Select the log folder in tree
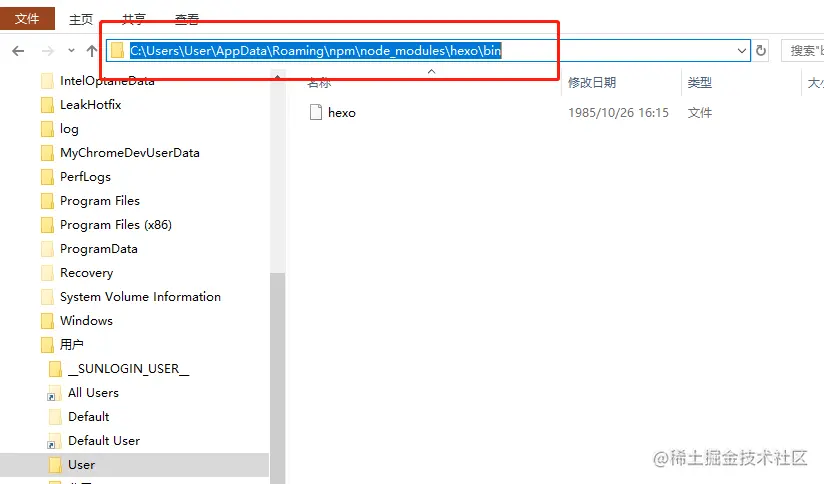The height and width of the screenshot is (484, 824). pos(69,129)
